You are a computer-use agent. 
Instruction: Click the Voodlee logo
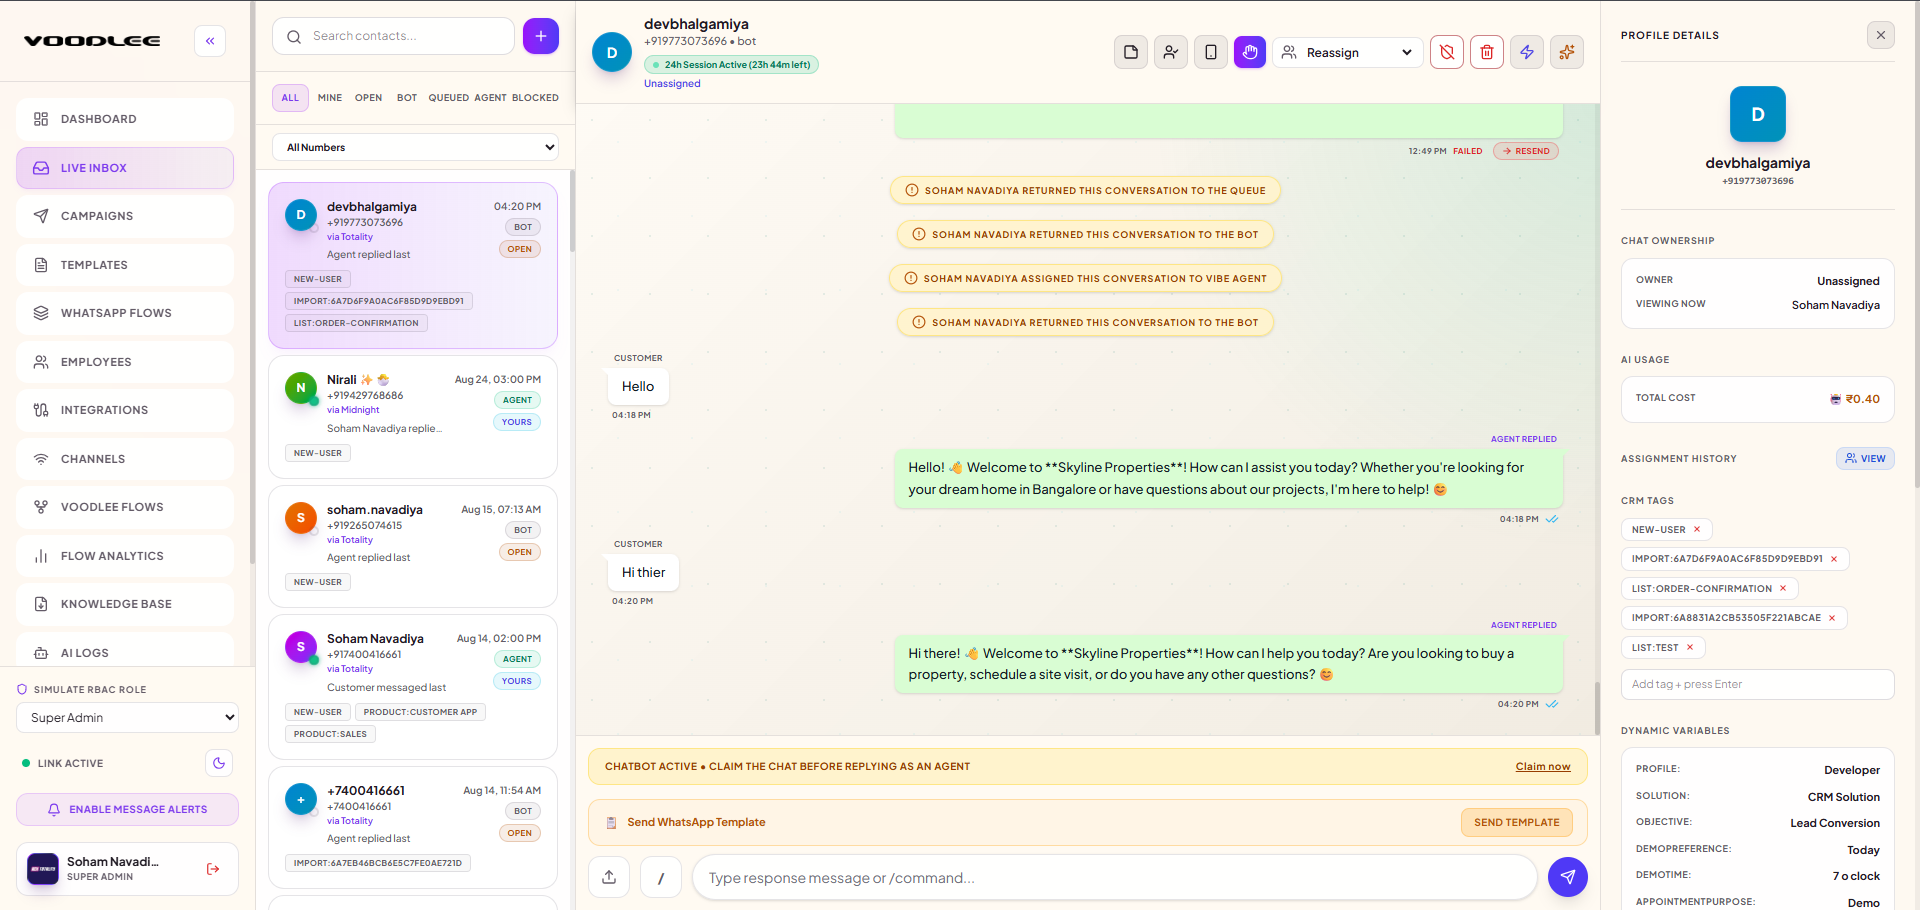(x=92, y=41)
